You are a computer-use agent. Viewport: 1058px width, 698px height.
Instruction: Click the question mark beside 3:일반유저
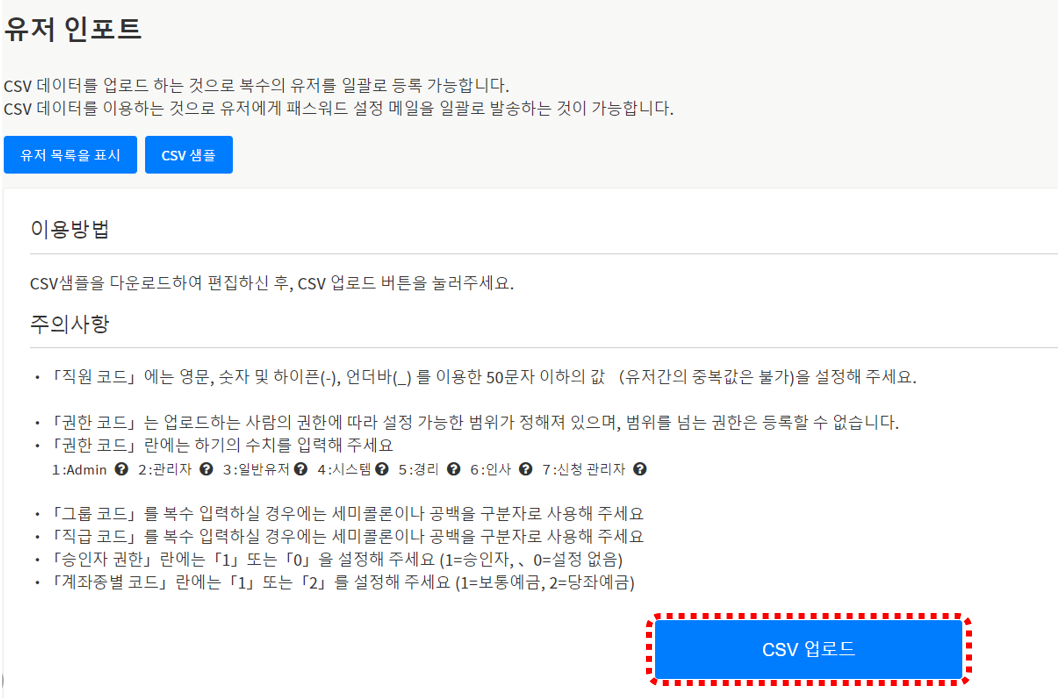(x=300, y=469)
